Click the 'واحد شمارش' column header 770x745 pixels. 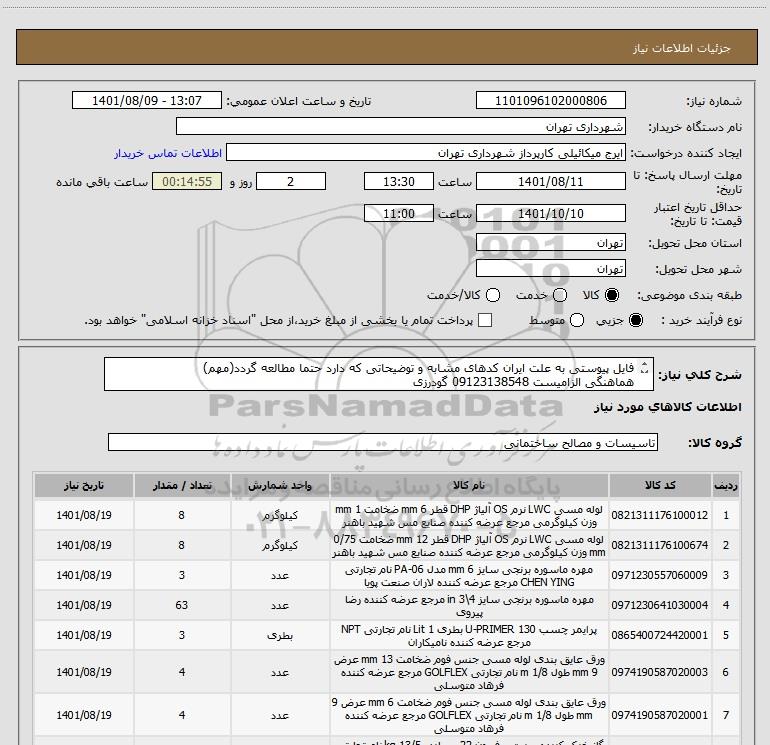(279, 485)
